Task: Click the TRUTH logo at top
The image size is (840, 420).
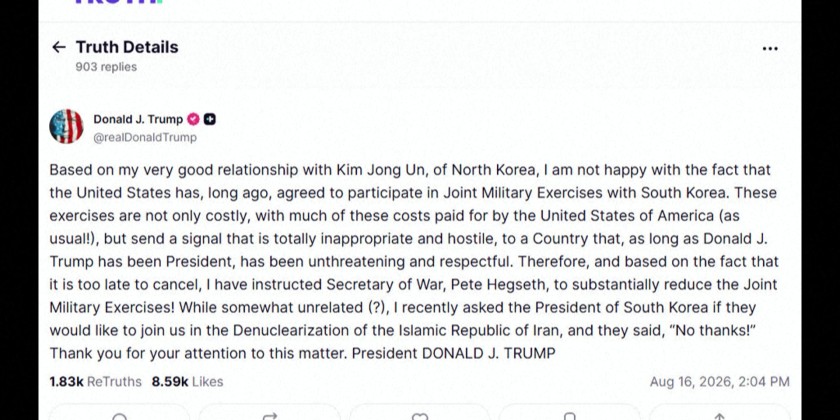Action: coord(118,2)
